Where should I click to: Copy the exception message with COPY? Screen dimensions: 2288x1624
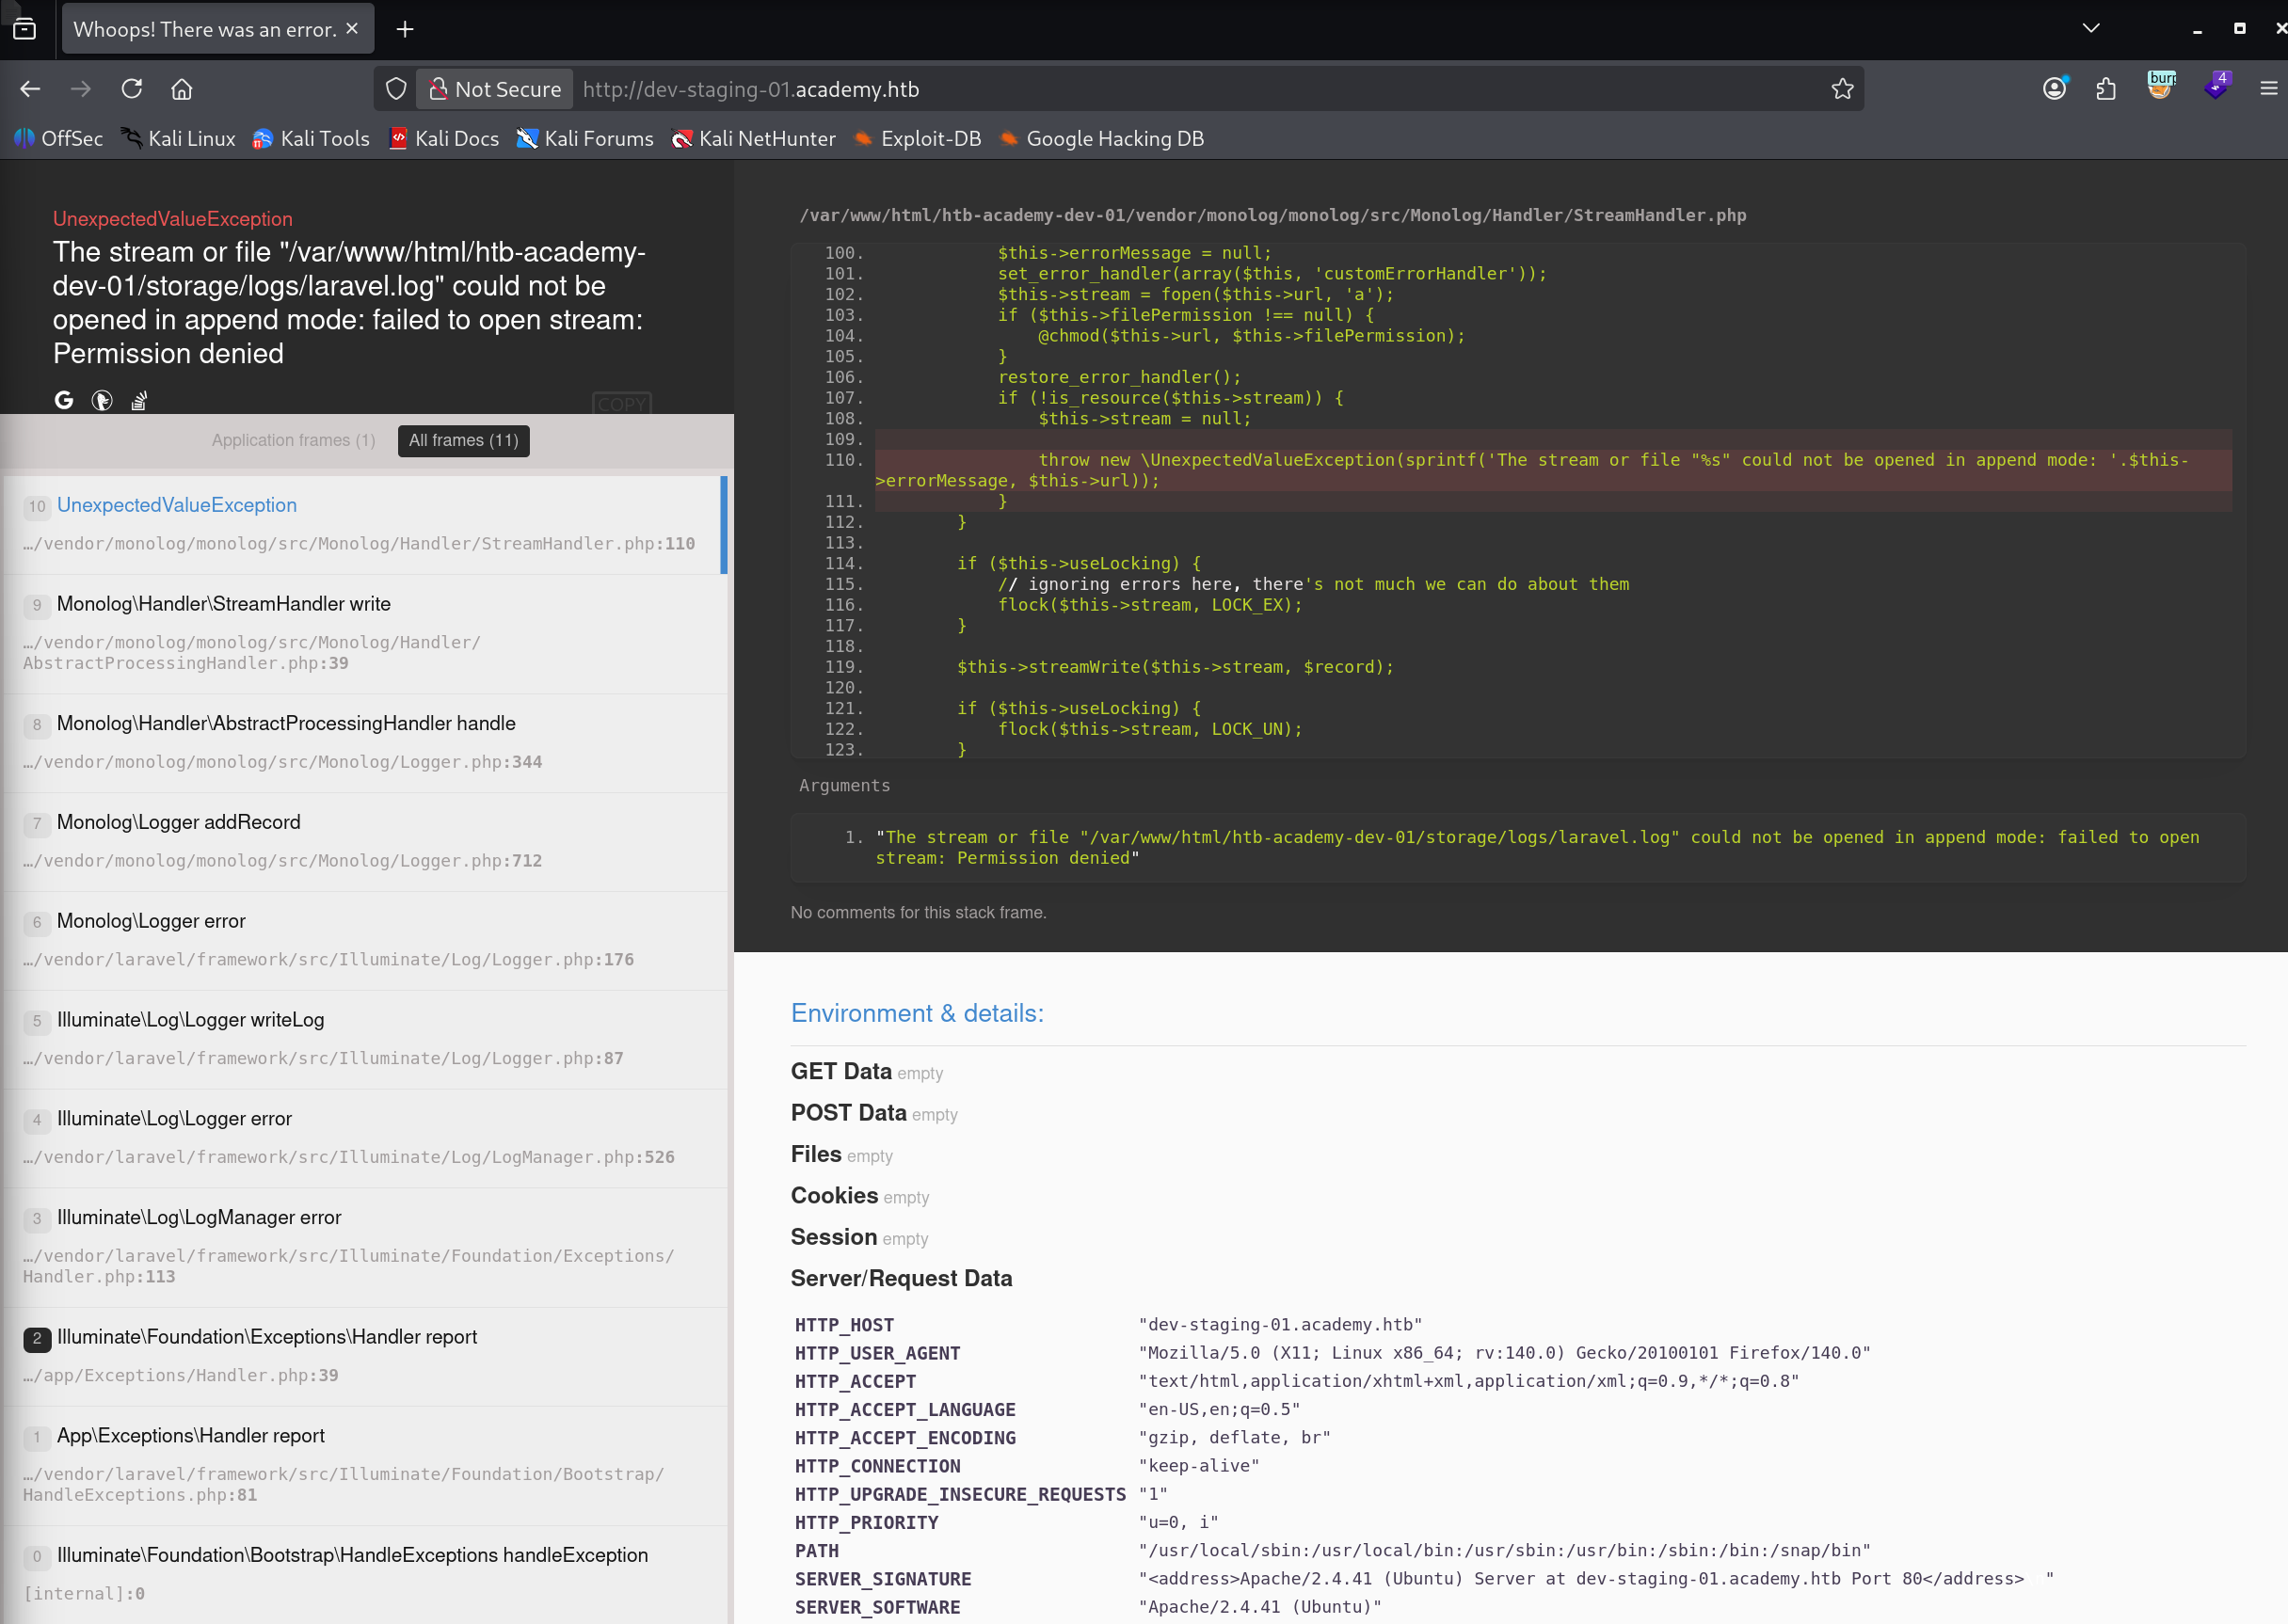point(622,404)
